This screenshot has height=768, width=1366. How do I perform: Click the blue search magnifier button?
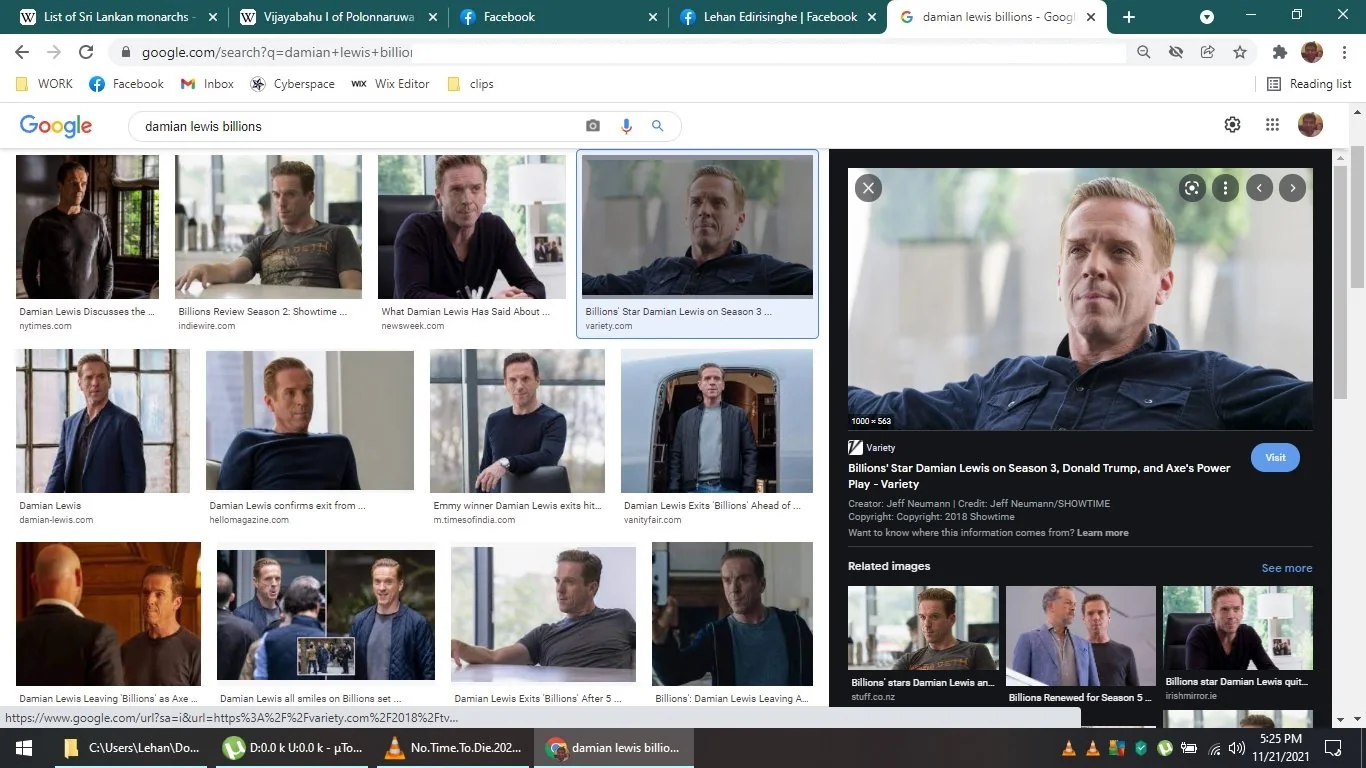pos(658,126)
